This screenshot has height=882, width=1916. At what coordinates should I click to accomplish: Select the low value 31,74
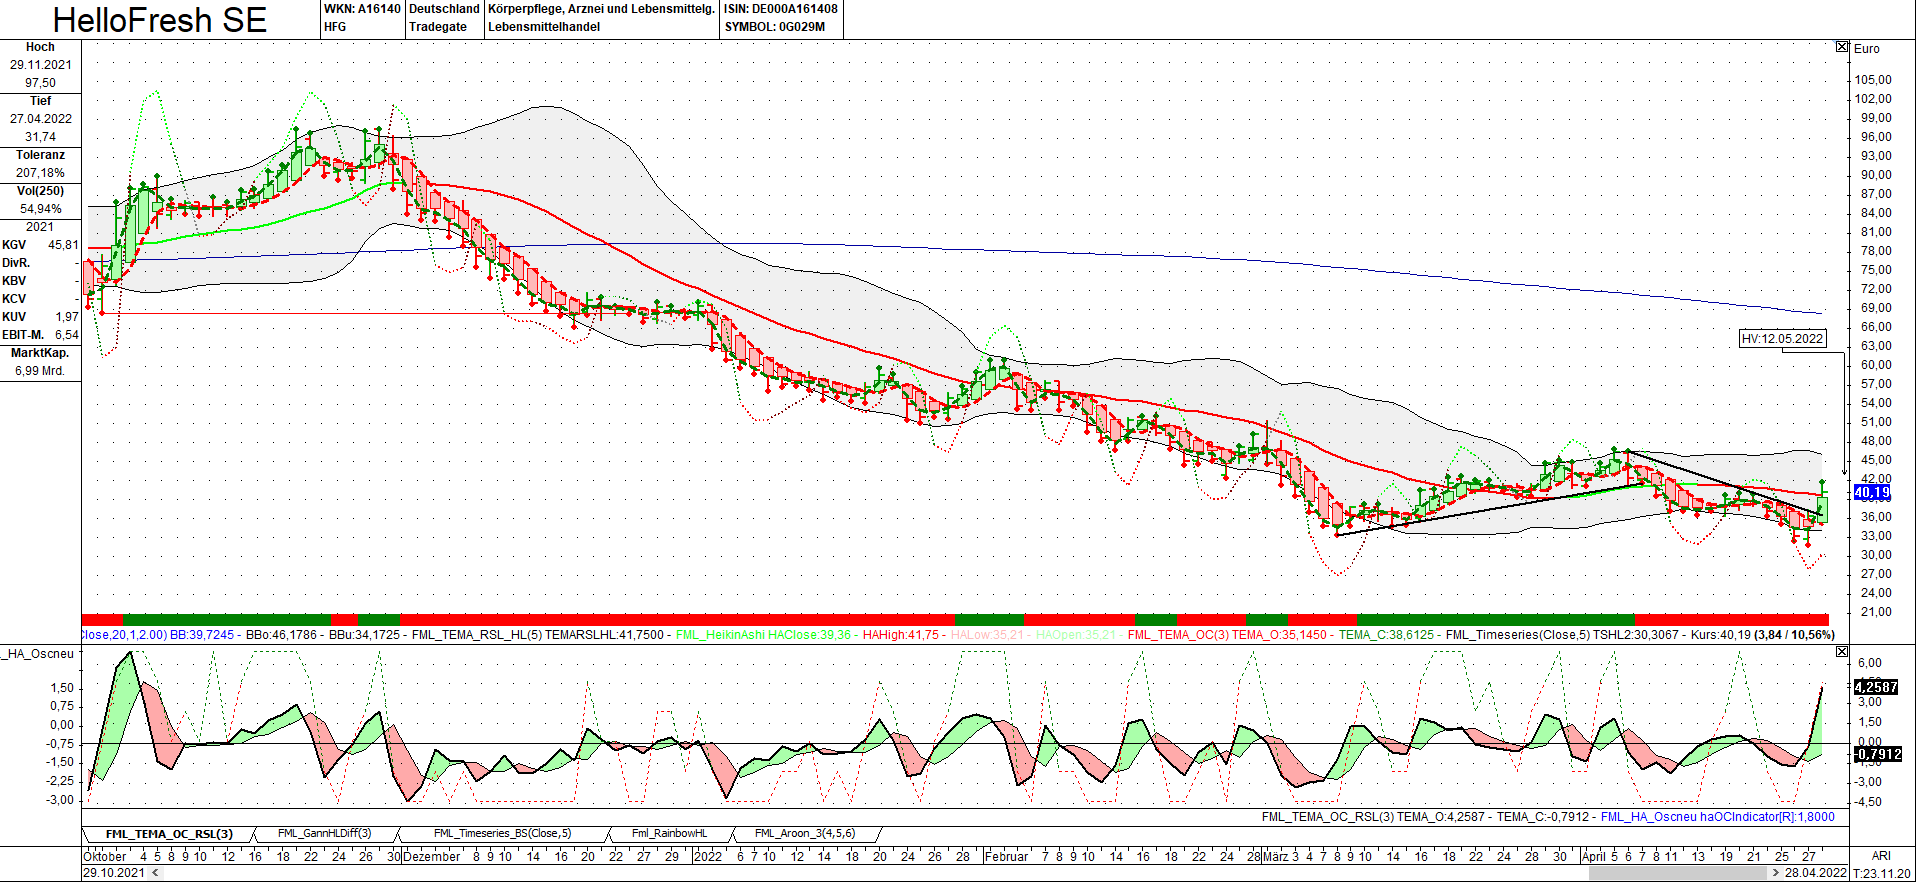coord(41,137)
